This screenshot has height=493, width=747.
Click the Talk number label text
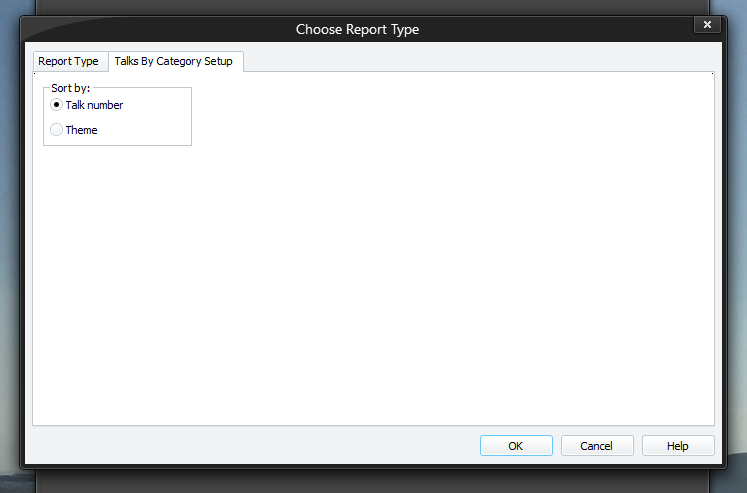click(x=94, y=105)
